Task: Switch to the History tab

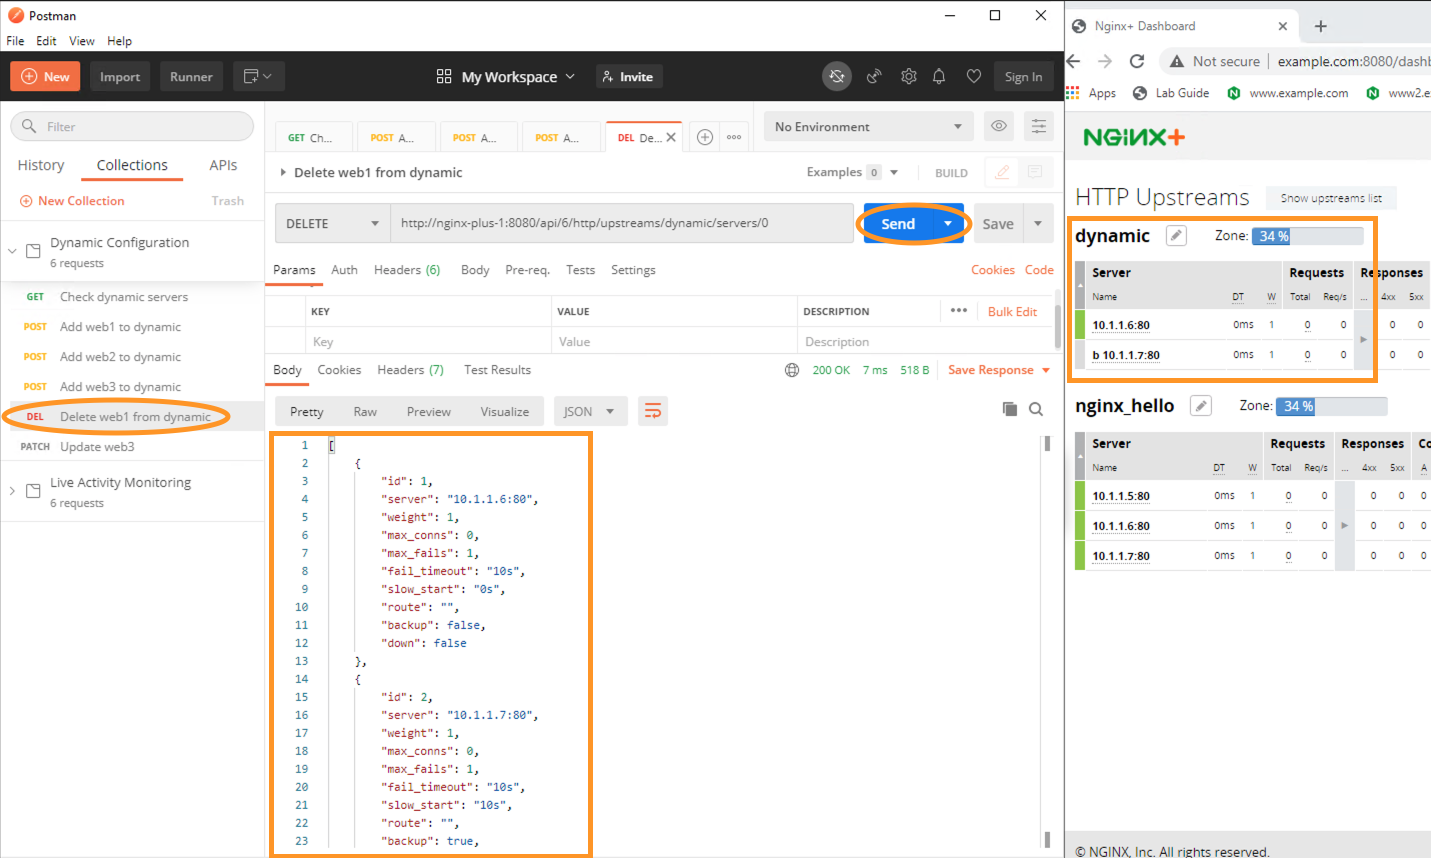Action: pos(41,165)
